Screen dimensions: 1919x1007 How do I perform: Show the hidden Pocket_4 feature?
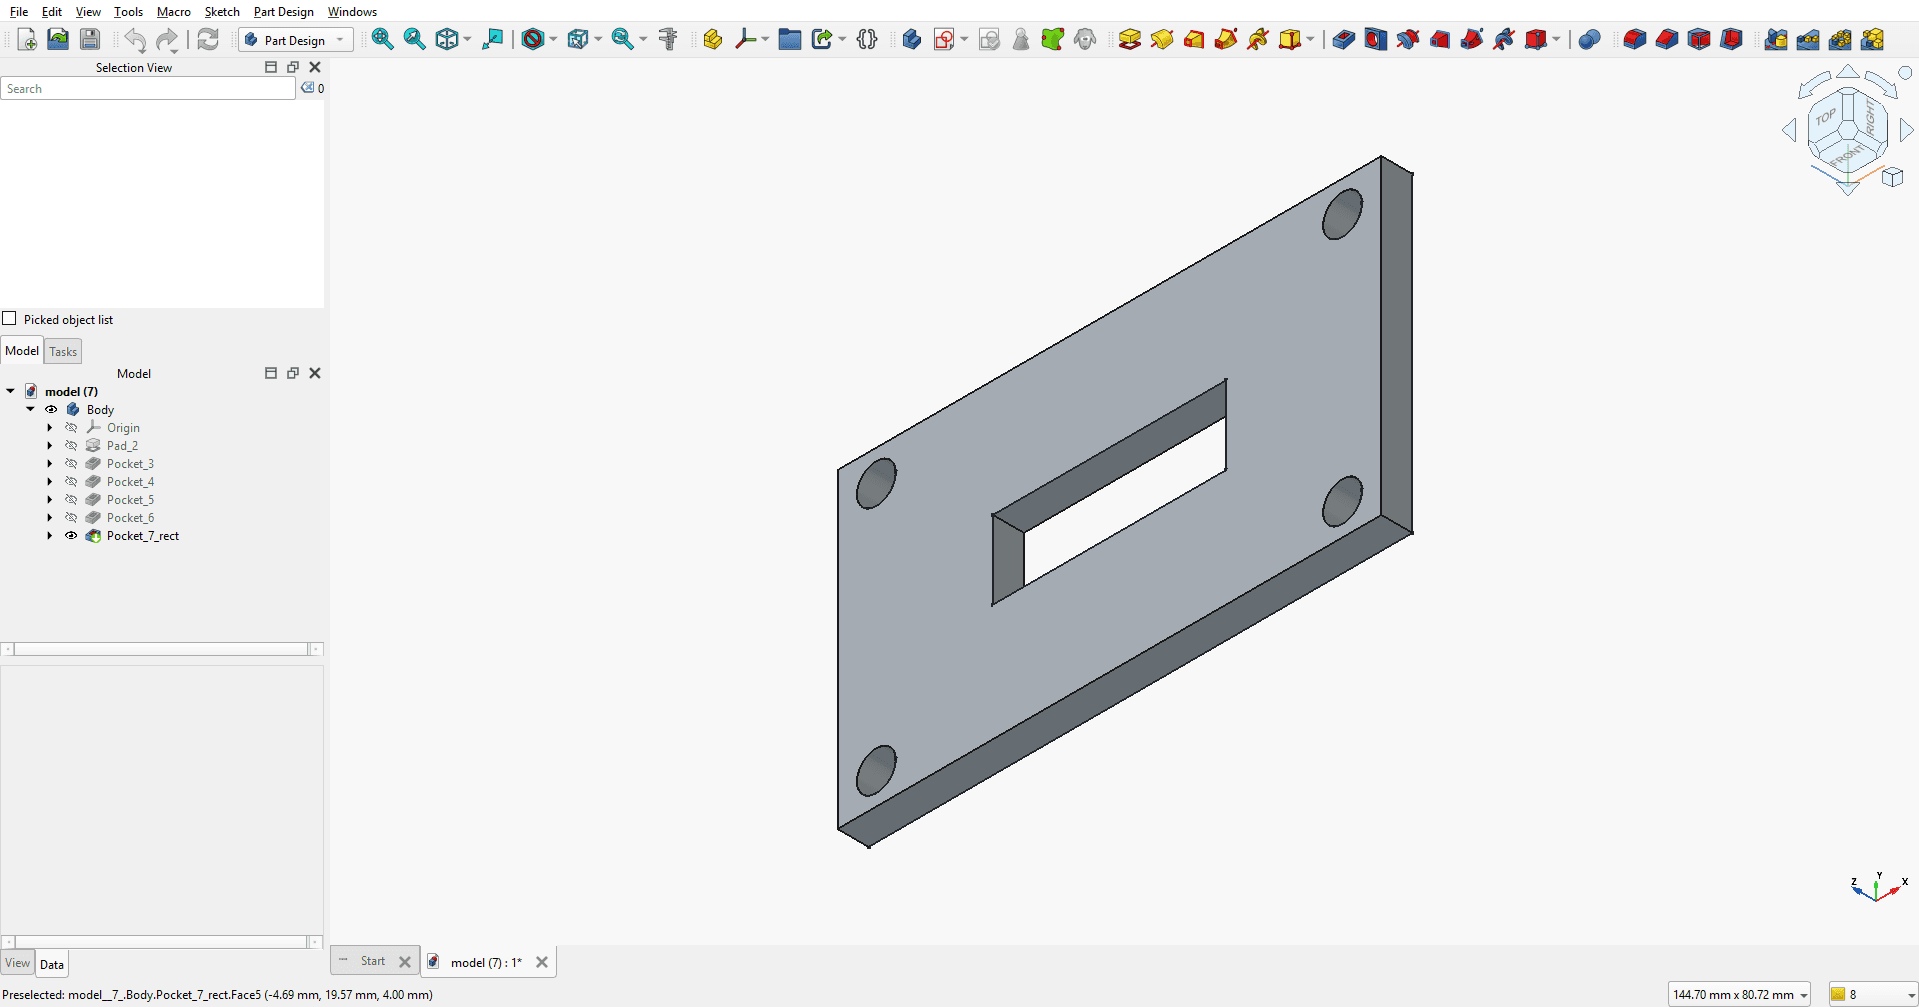coord(71,482)
